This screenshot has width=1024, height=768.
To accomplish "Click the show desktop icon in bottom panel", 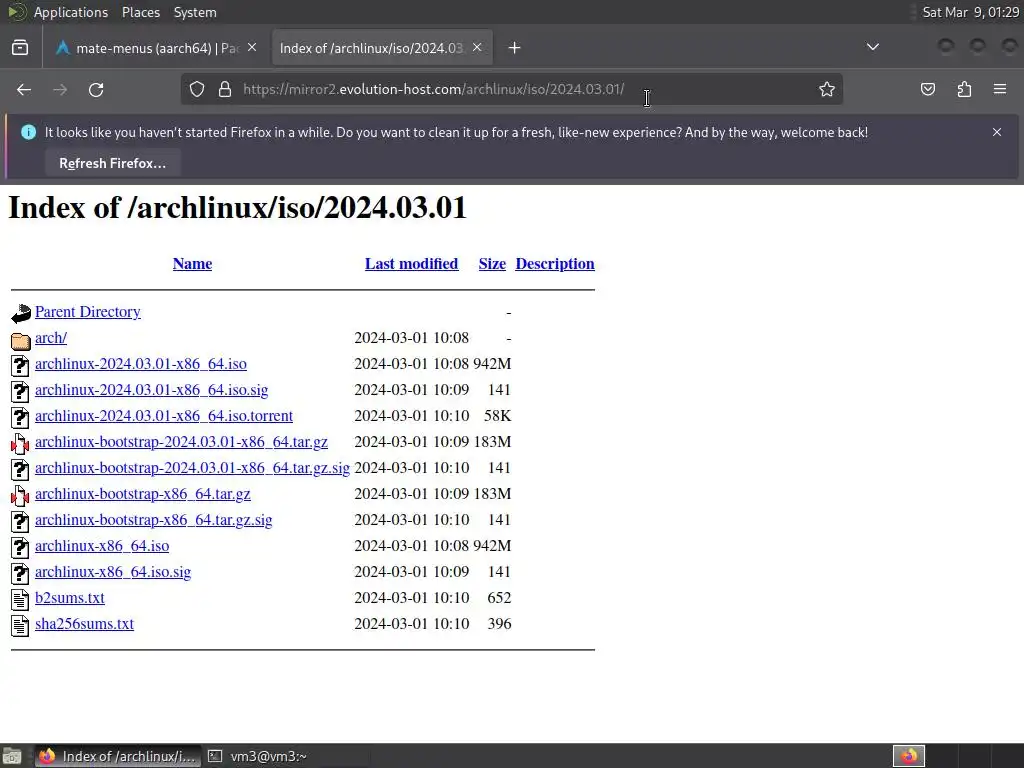I will [12, 756].
